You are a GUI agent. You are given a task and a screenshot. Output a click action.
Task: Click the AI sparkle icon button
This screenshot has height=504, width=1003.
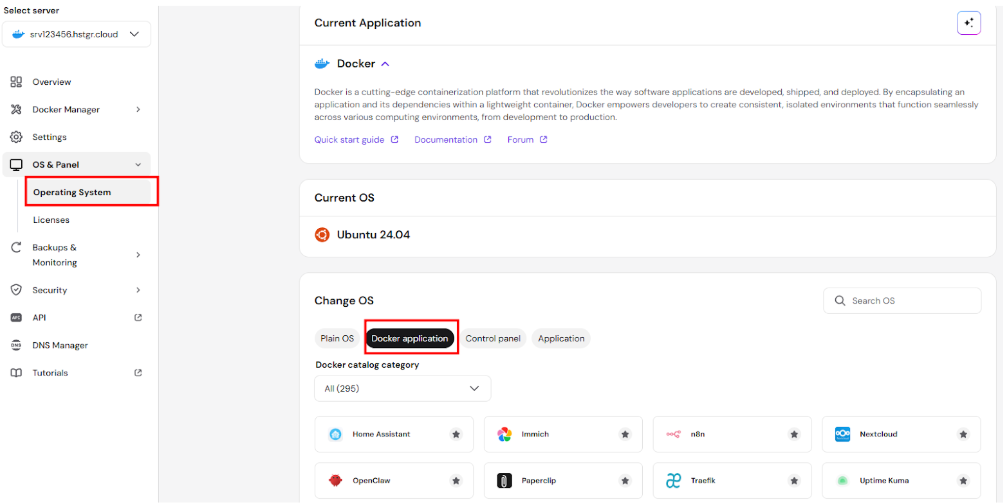[968, 23]
